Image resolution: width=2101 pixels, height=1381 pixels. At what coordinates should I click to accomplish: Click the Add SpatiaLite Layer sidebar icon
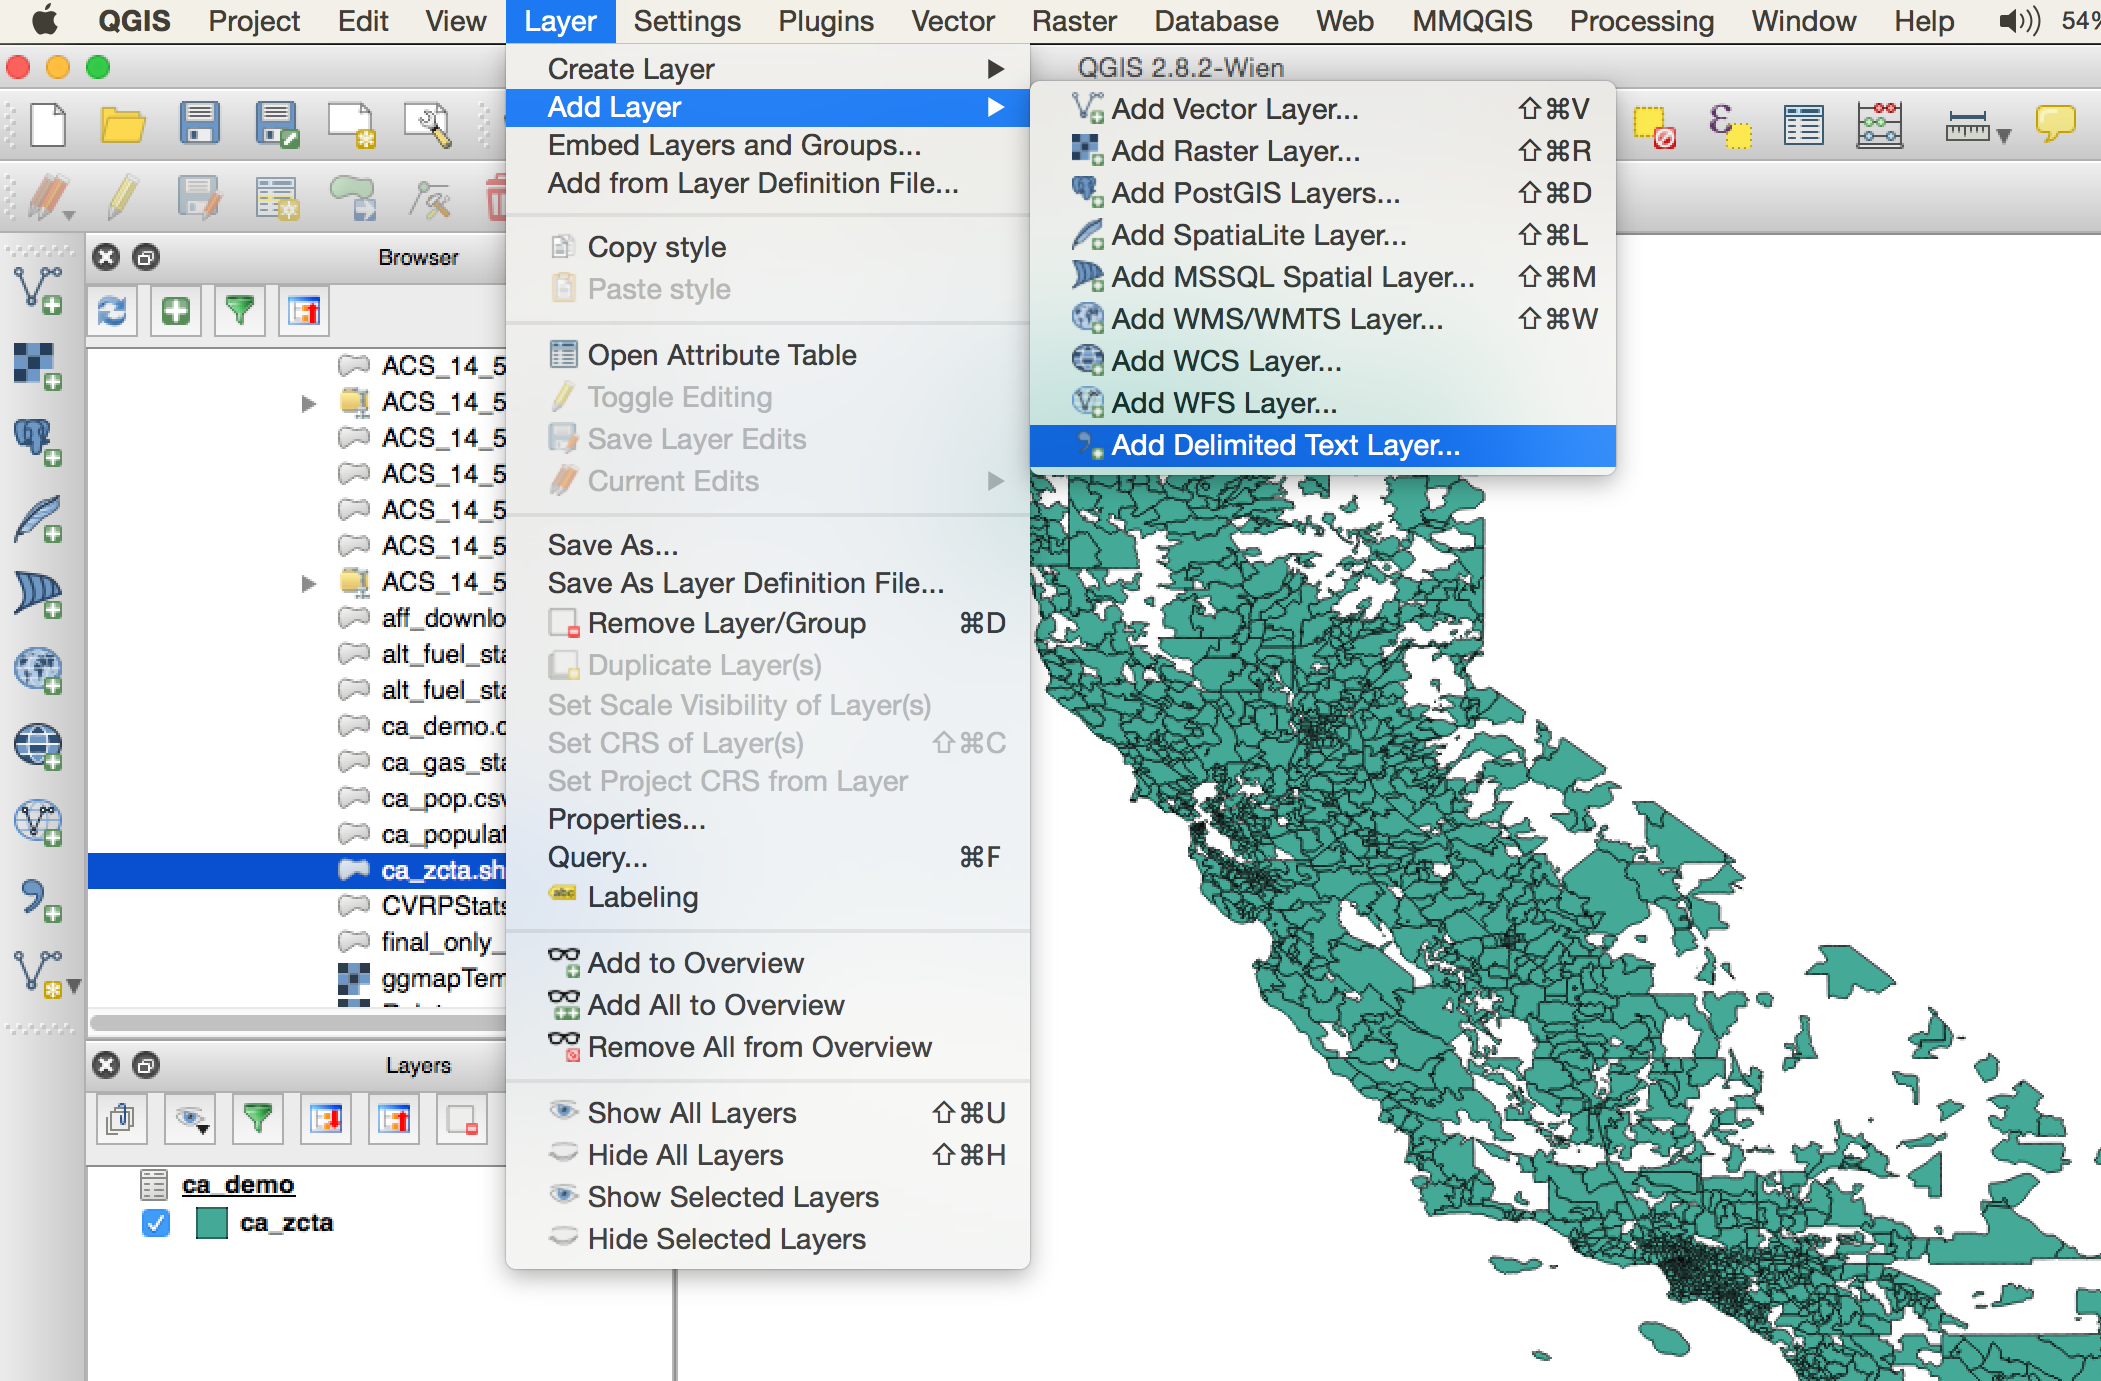[x=38, y=519]
